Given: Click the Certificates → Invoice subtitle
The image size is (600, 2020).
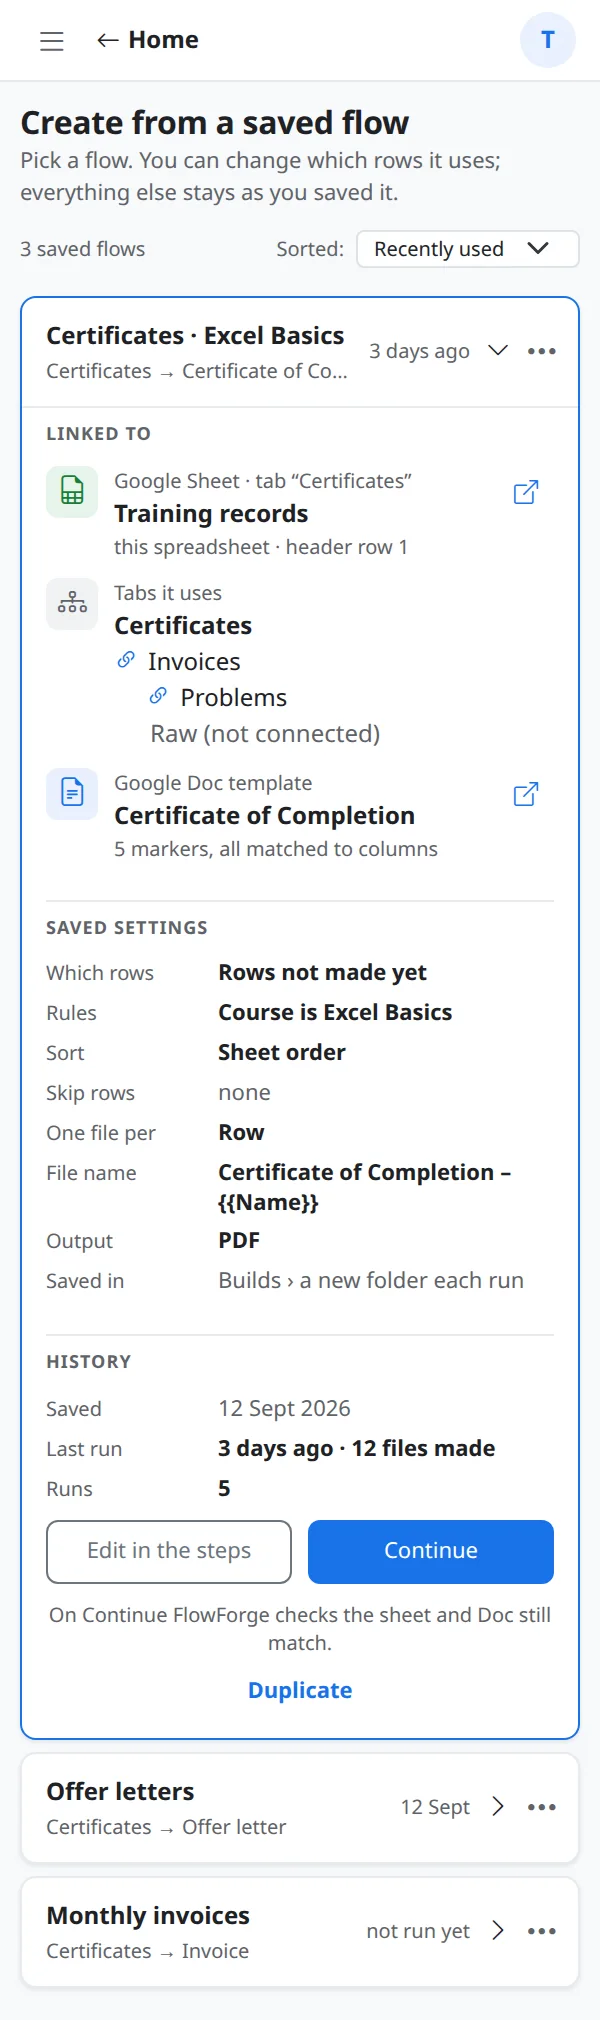Looking at the screenshot, I should coord(148,1951).
